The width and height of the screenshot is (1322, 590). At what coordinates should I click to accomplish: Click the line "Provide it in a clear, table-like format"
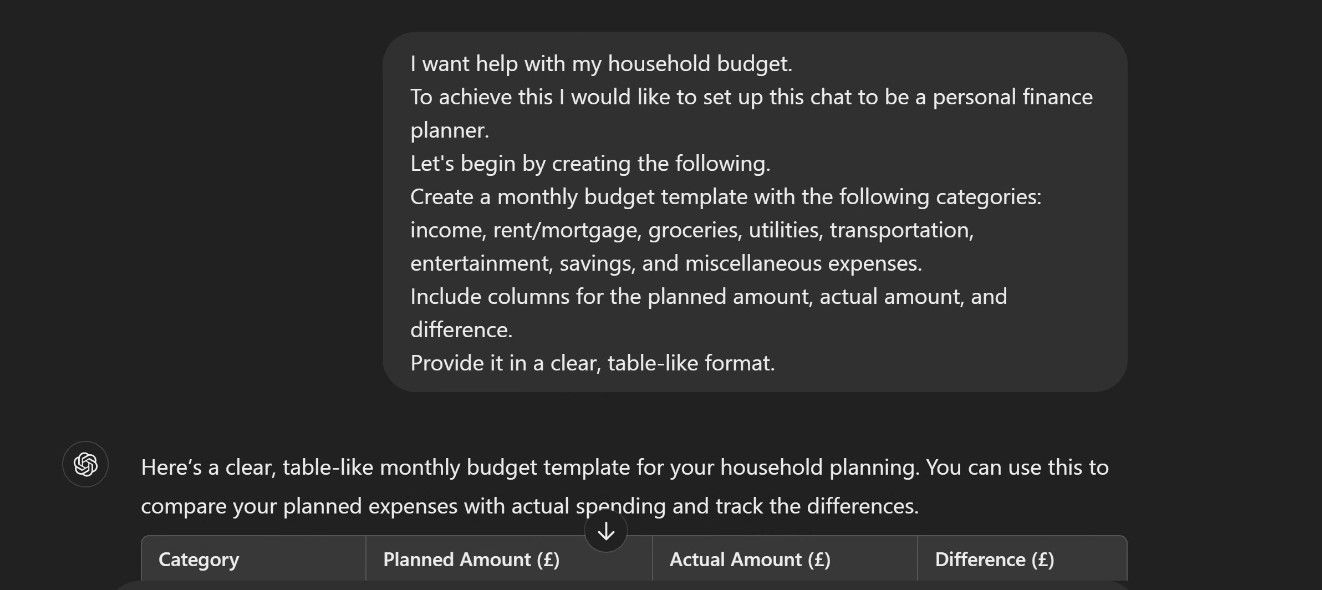[x=592, y=363]
